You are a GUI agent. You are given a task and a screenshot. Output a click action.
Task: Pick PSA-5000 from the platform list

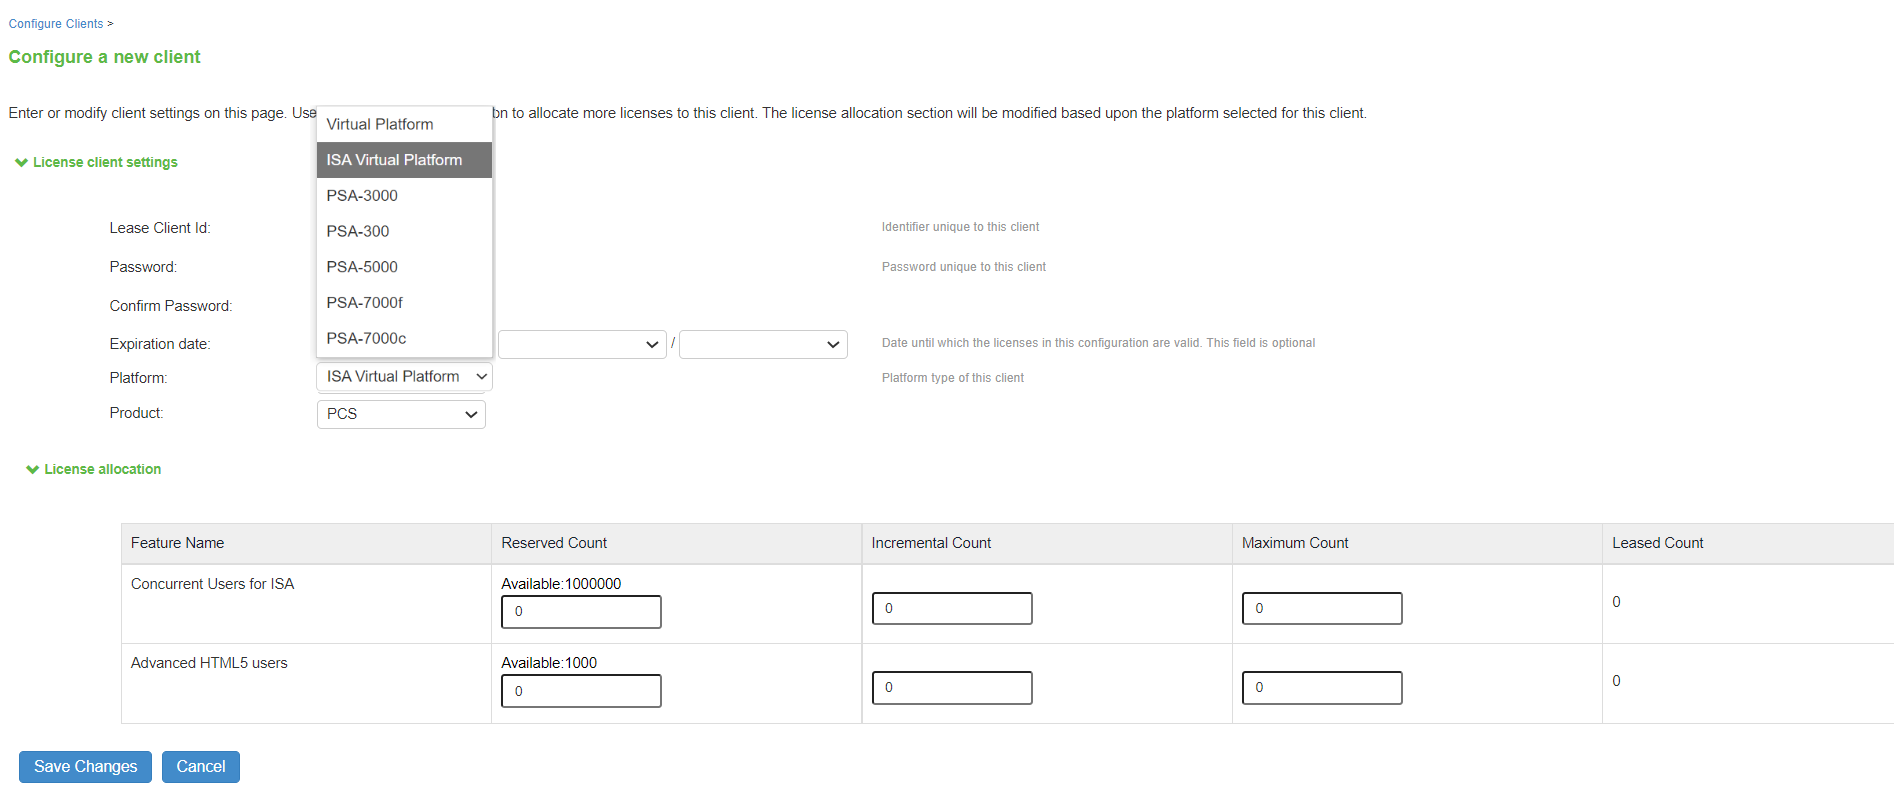click(404, 267)
